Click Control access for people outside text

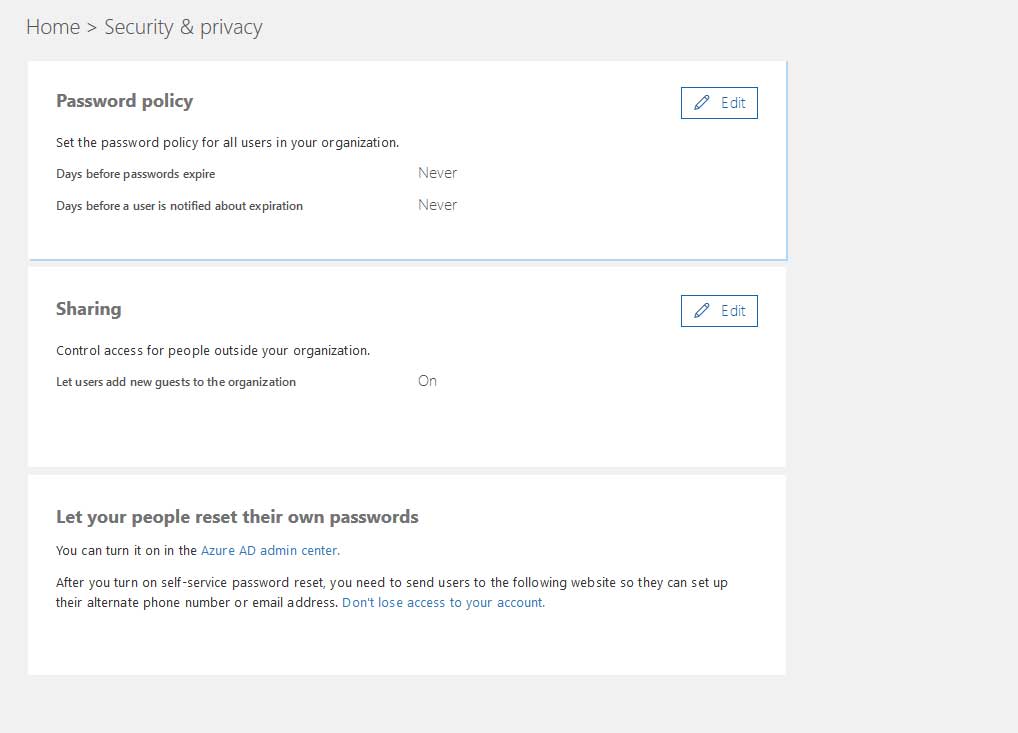pos(213,351)
